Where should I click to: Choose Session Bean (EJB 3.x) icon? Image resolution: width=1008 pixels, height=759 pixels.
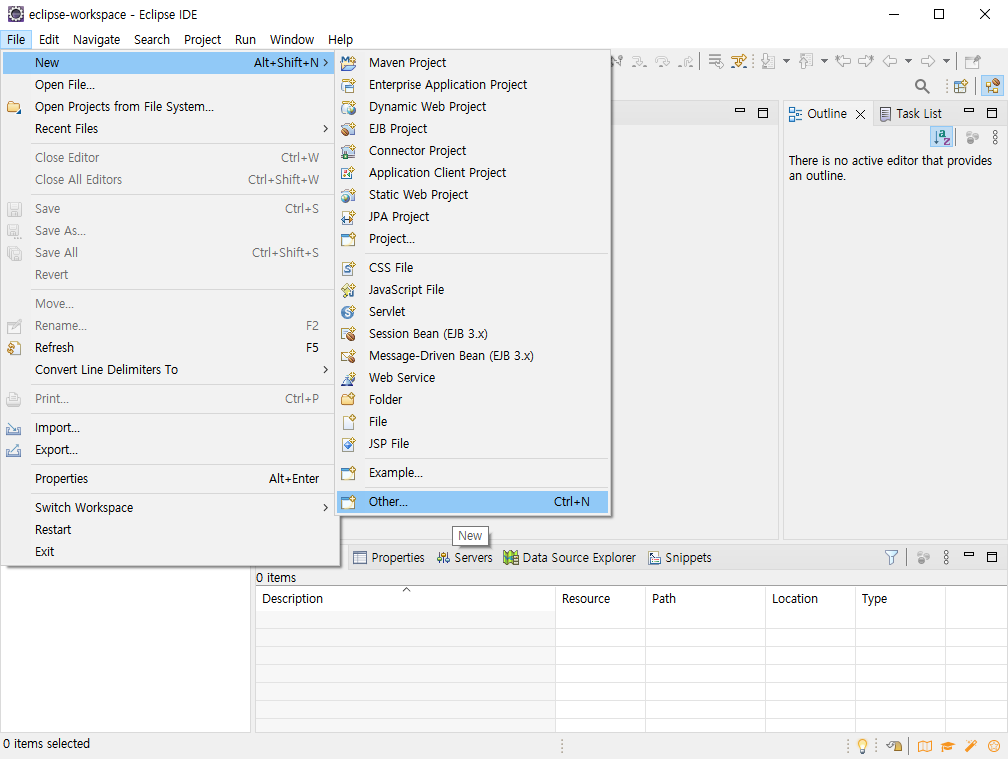tap(348, 334)
